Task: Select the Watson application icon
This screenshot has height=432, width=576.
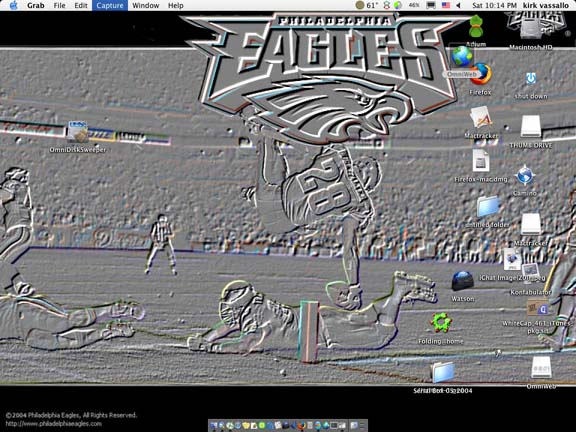Action: [x=462, y=281]
